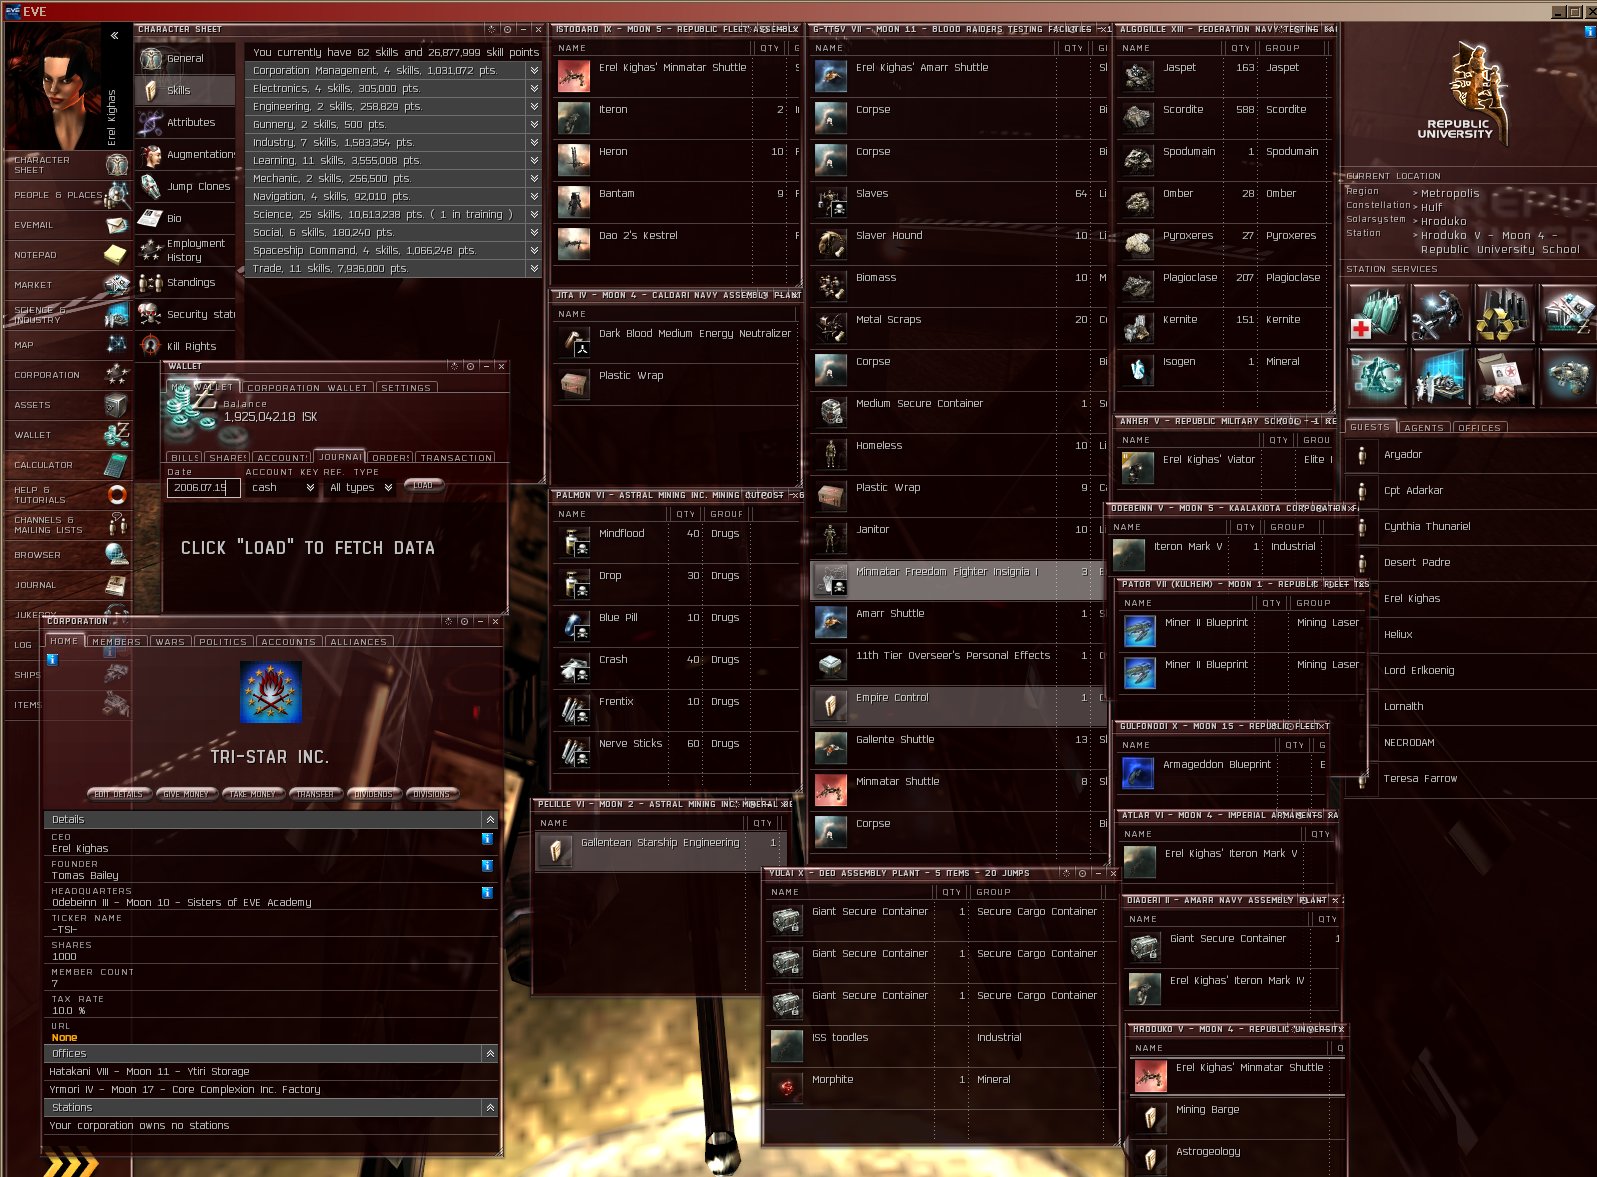Open the Calculator from the Neocom sidebar
Image resolution: width=1597 pixels, height=1177 pixels.
coord(68,465)
